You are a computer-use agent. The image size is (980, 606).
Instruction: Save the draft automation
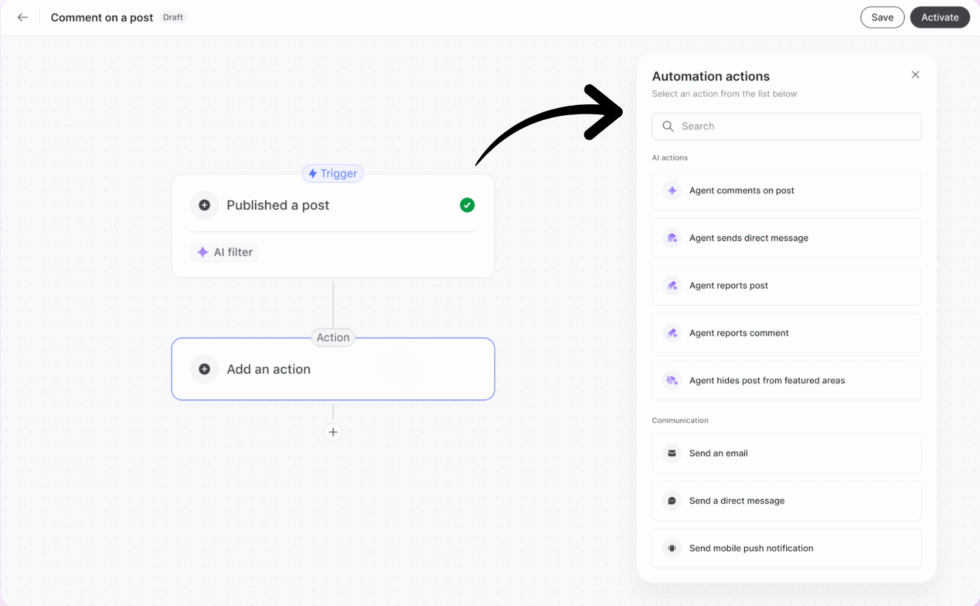pos(882,17)
